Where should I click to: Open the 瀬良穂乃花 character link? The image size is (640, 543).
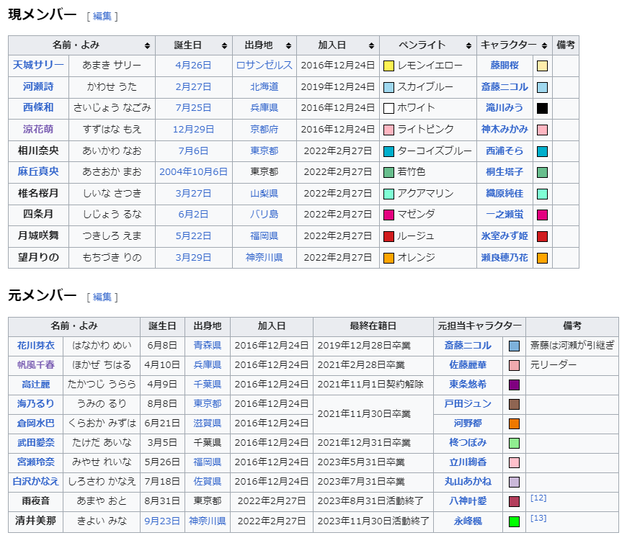coord(505,258)
